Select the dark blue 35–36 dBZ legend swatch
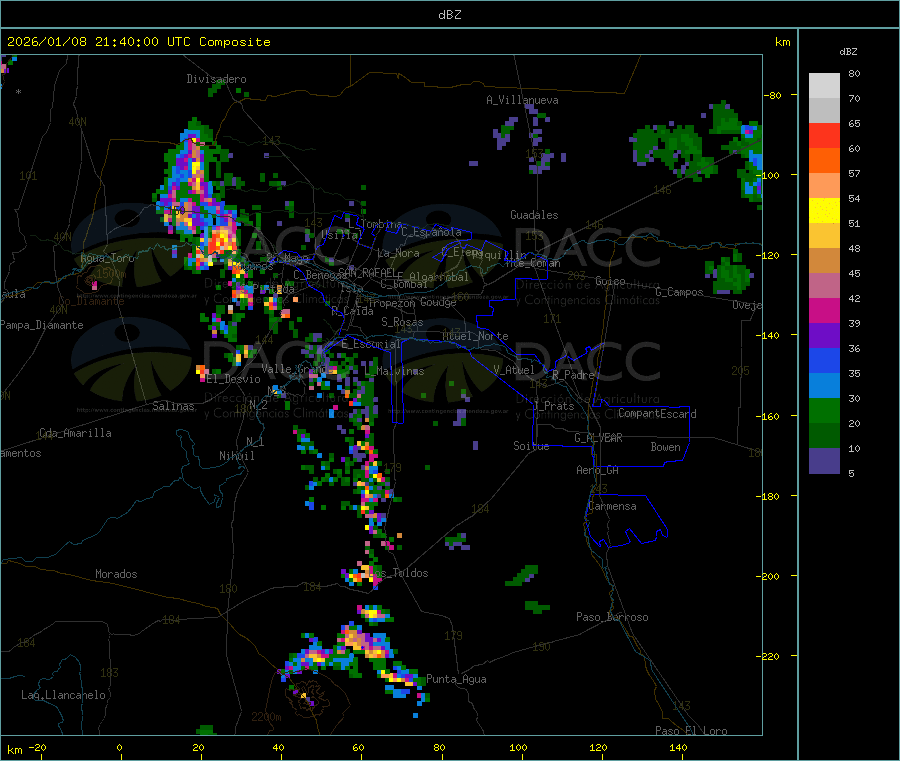 [824, 360]
